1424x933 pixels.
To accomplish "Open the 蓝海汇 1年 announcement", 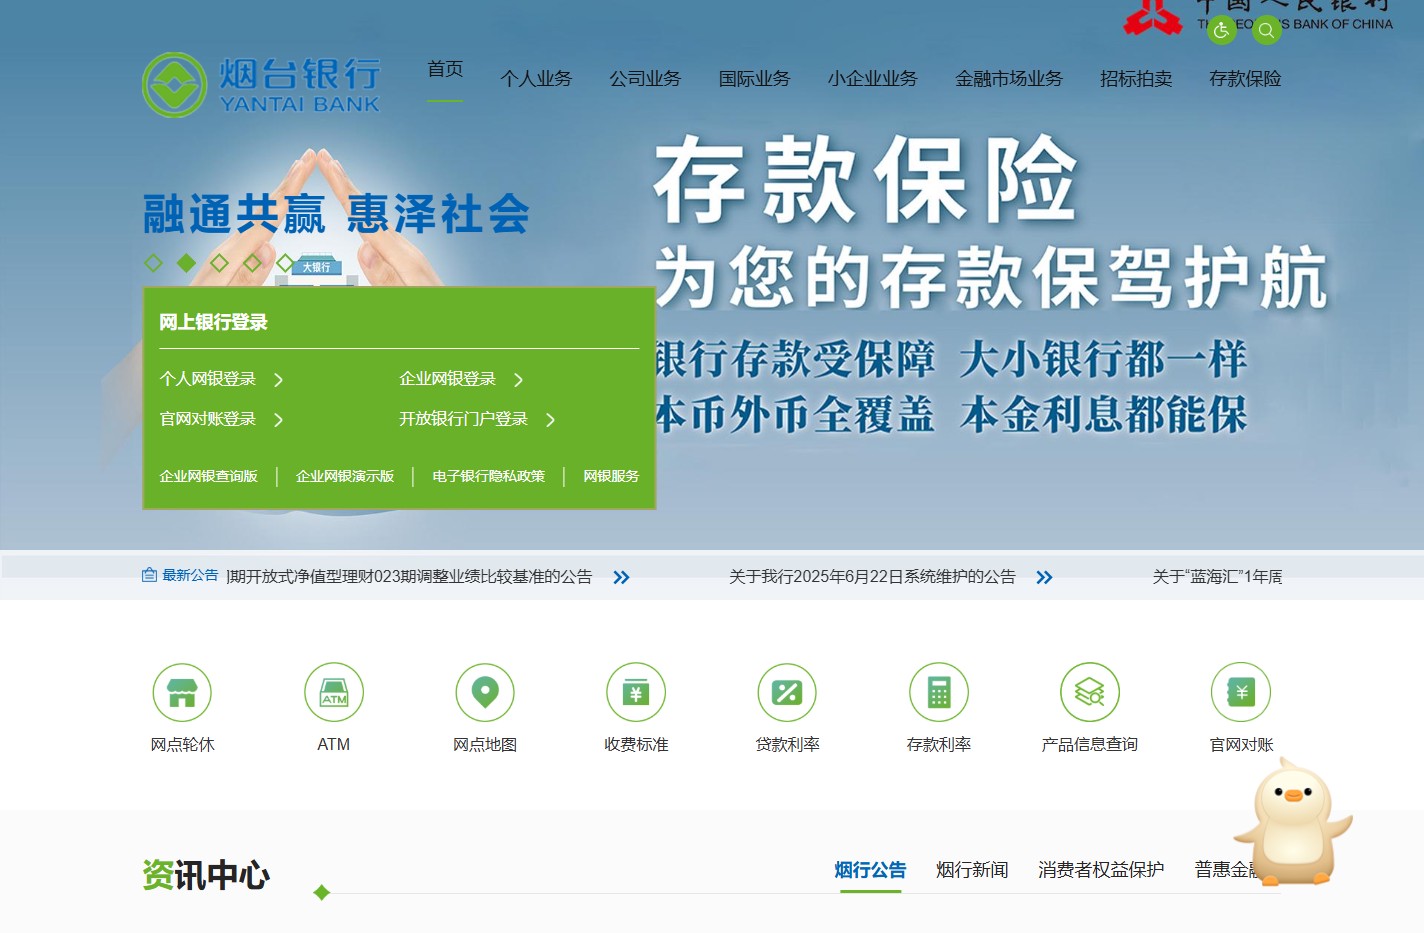I will click(1217, 577).
